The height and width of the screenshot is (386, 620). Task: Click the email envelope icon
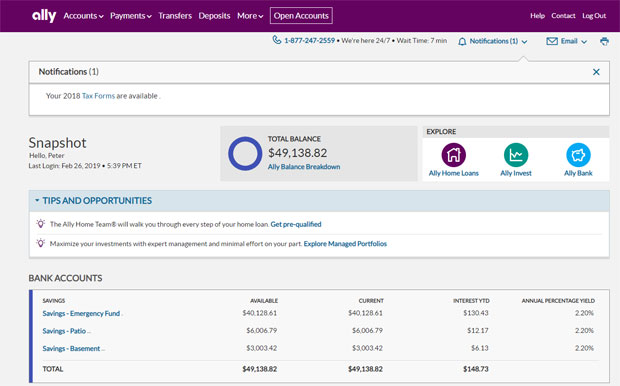pyautogui.click(x=552, y=41)
